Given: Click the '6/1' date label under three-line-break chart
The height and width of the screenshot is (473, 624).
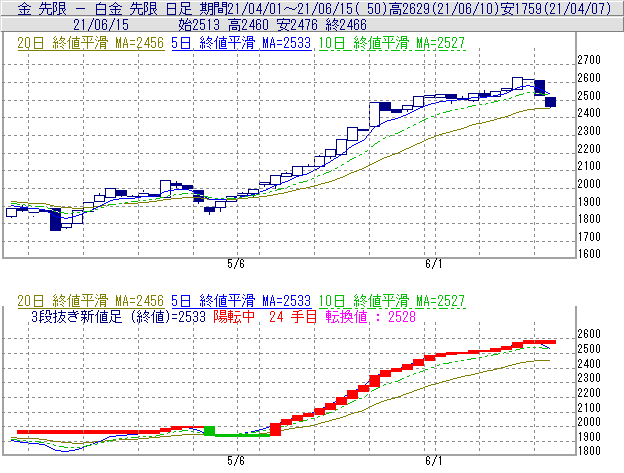Looking at the screenshot, I should (434, 461).
